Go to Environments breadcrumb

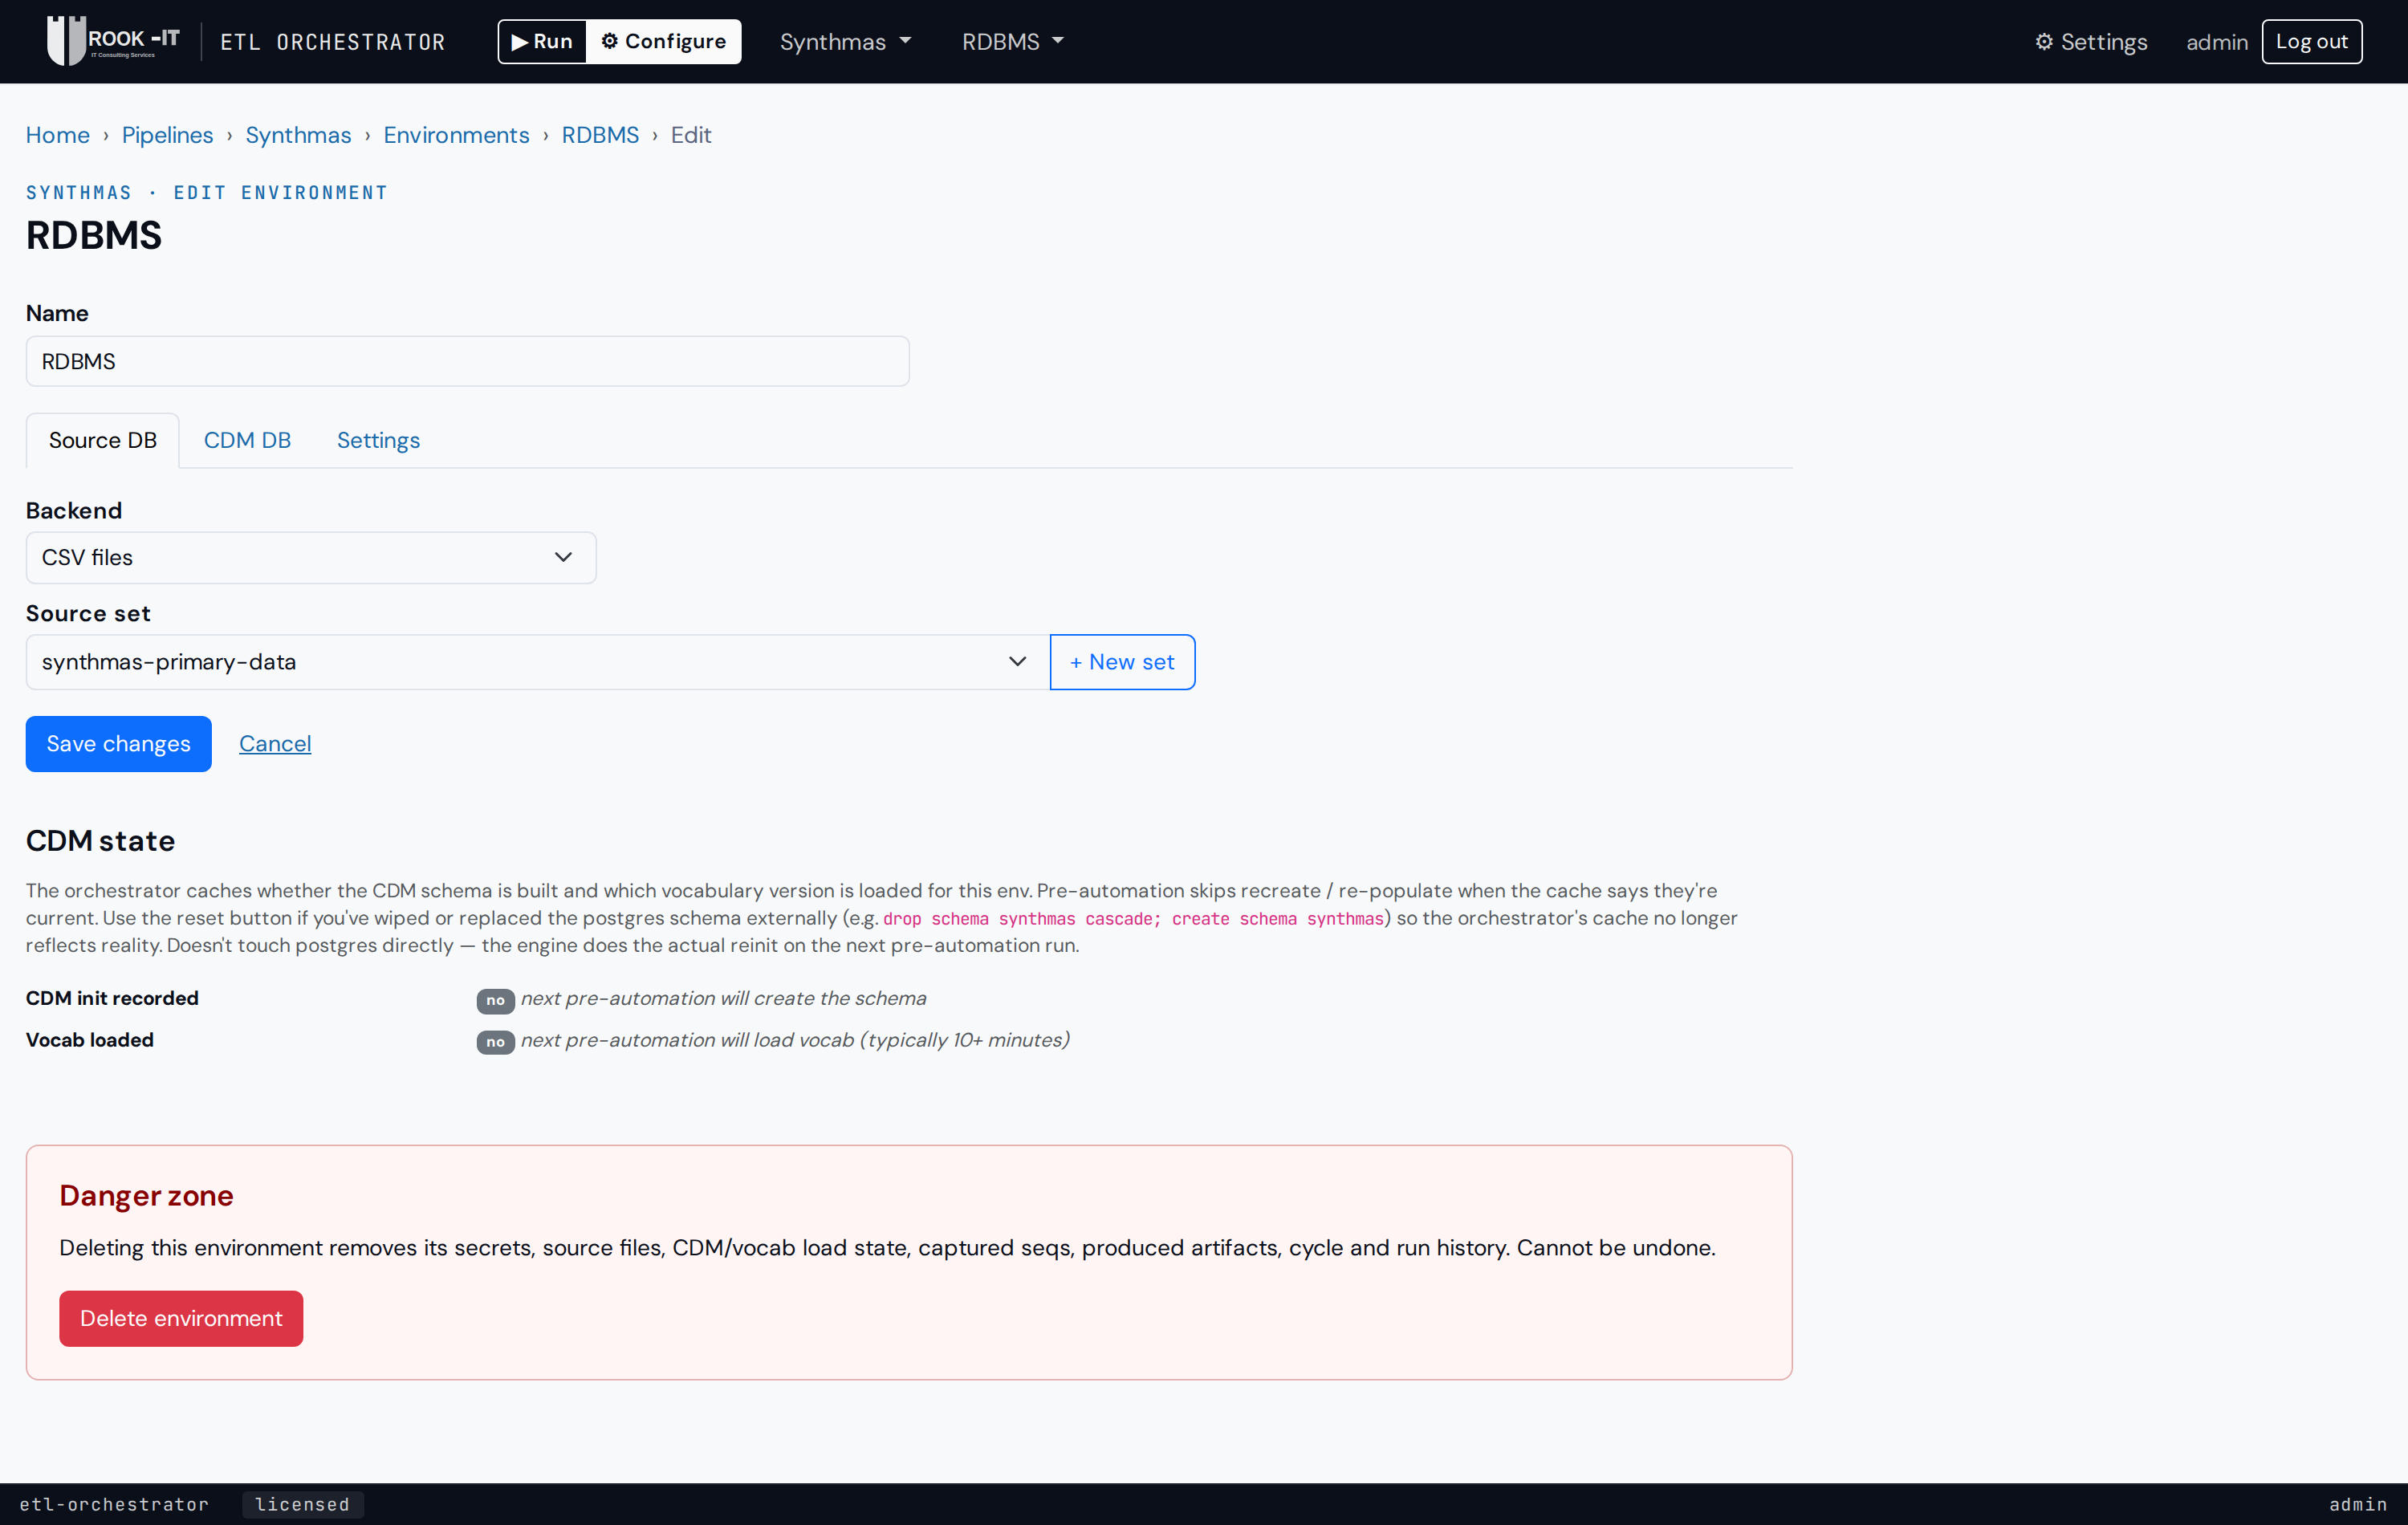[456, 135]
